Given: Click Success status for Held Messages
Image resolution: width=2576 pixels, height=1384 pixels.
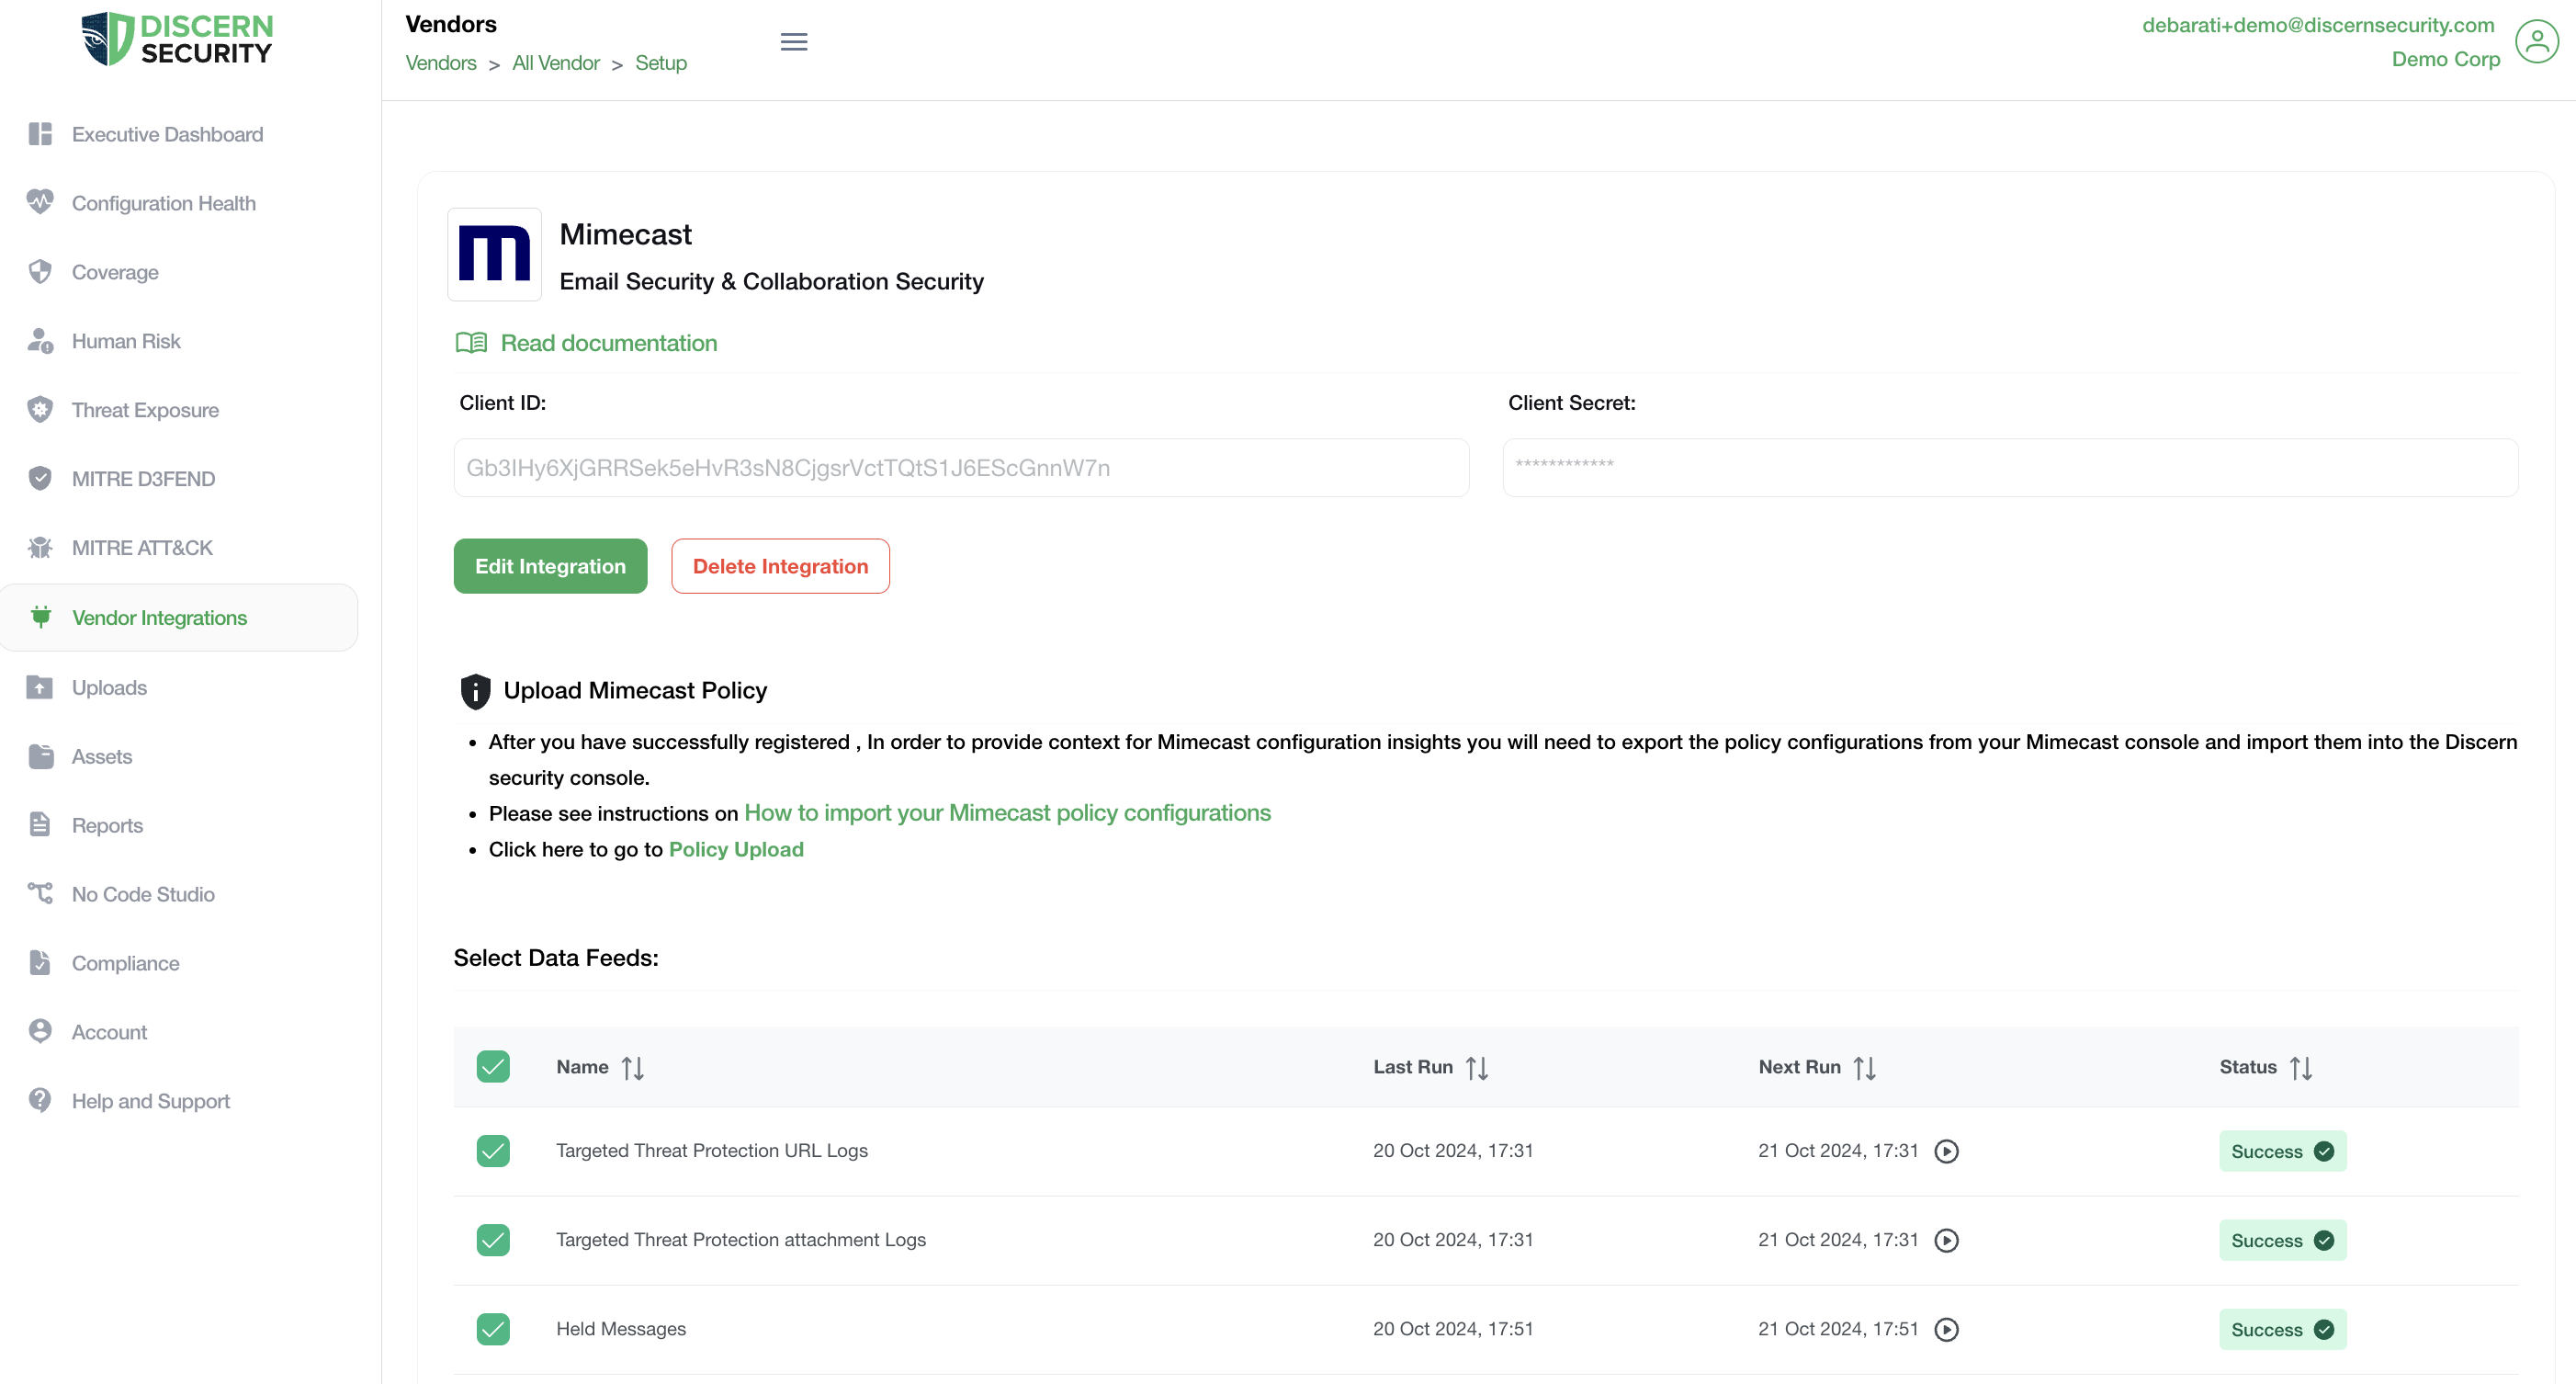Looking at the screenshot, I should pos(2282,1329).
